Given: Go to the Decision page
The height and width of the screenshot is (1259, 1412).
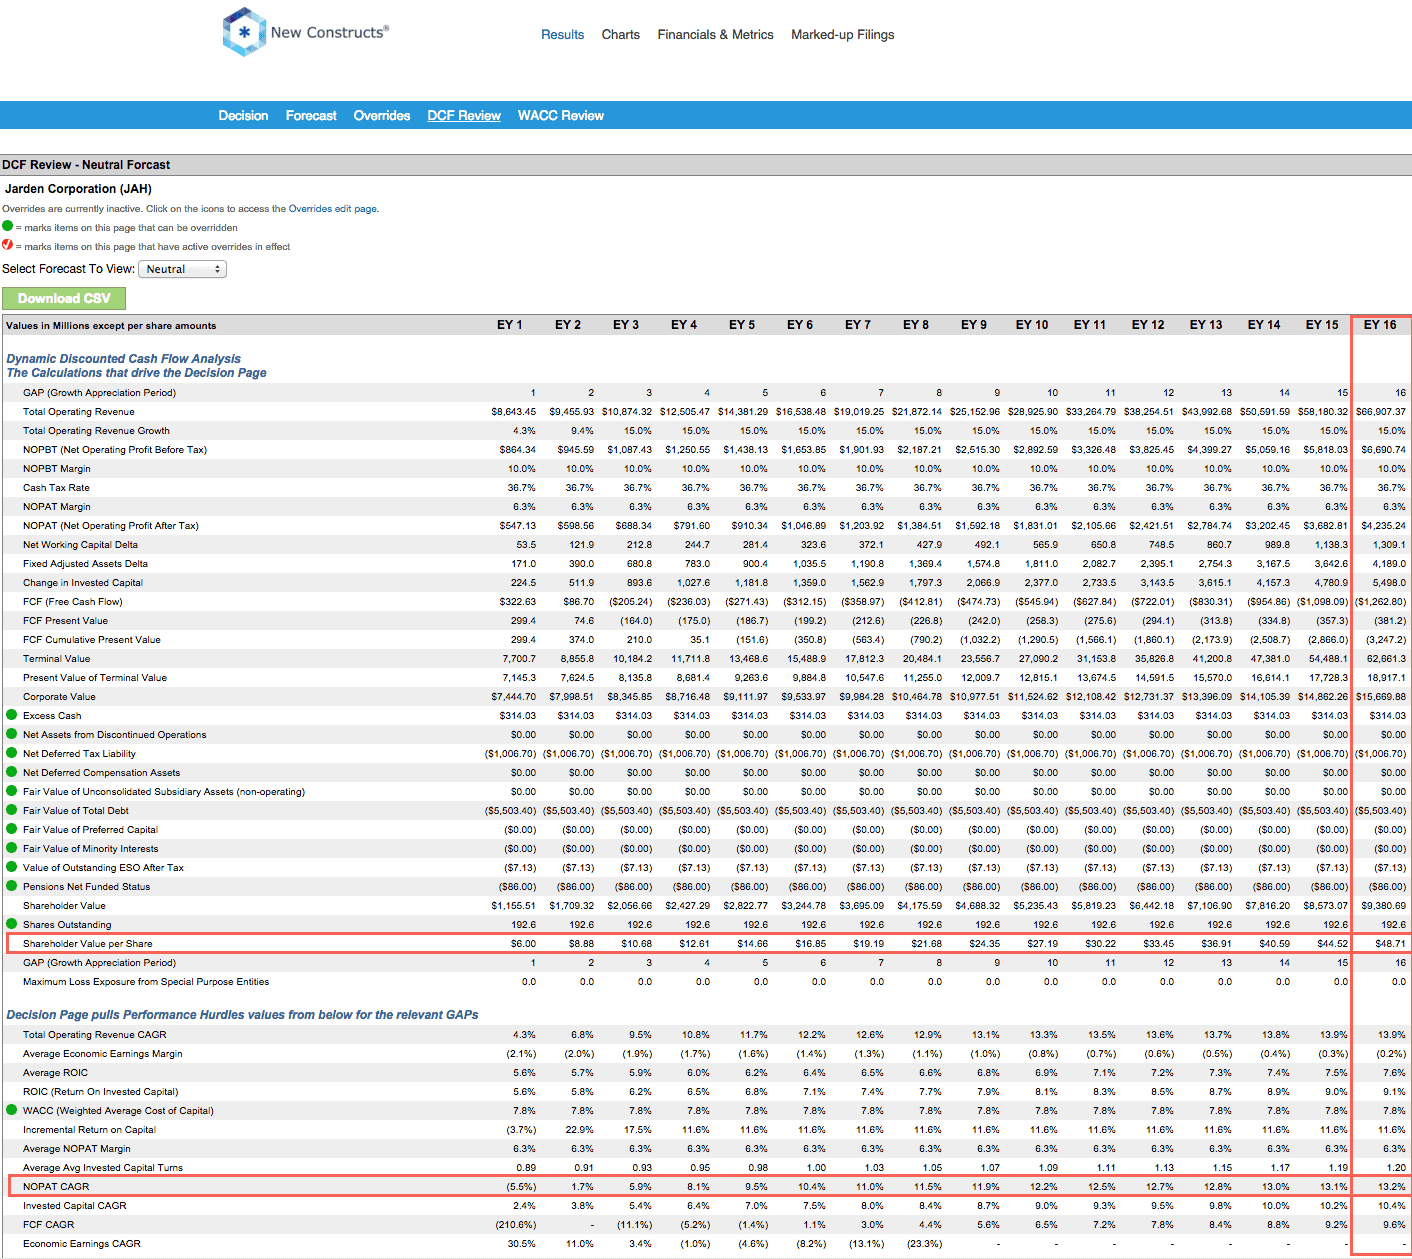Looking at the screenshot, I should [x=243, y=116].
